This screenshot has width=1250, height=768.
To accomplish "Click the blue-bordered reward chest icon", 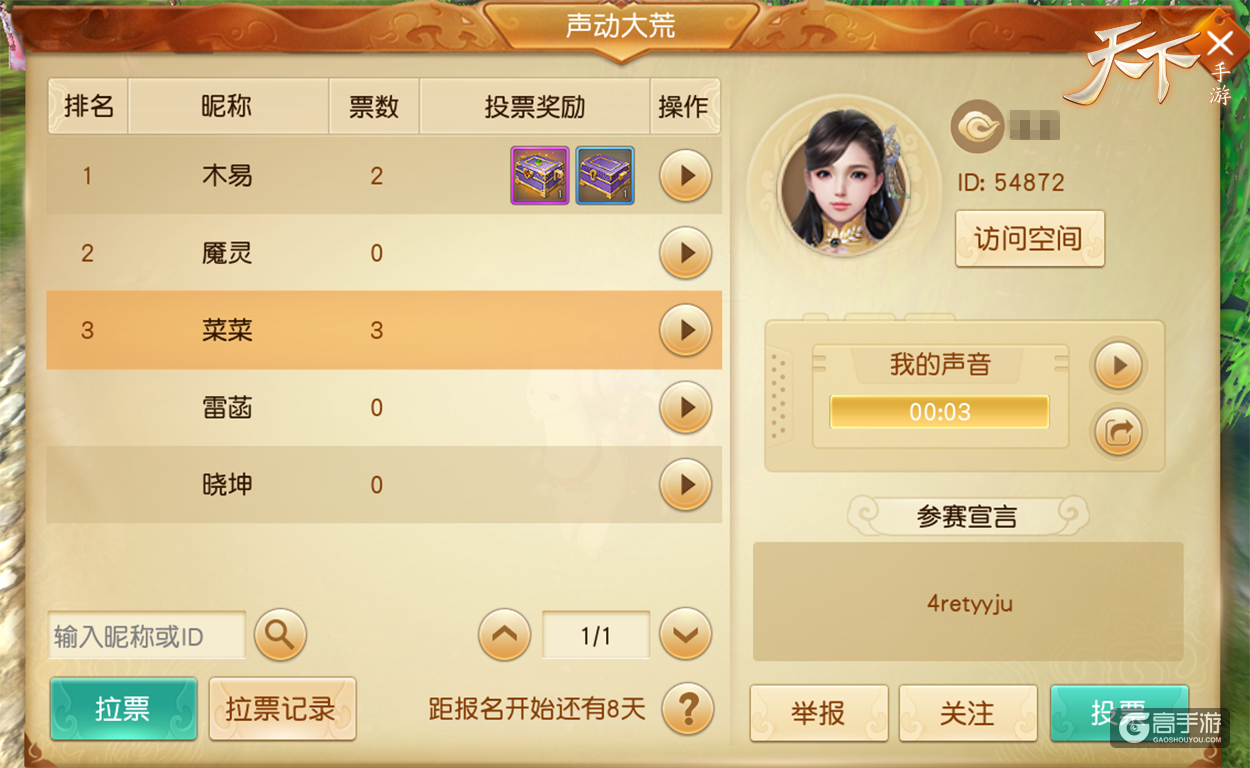I will tap(605, 176).
